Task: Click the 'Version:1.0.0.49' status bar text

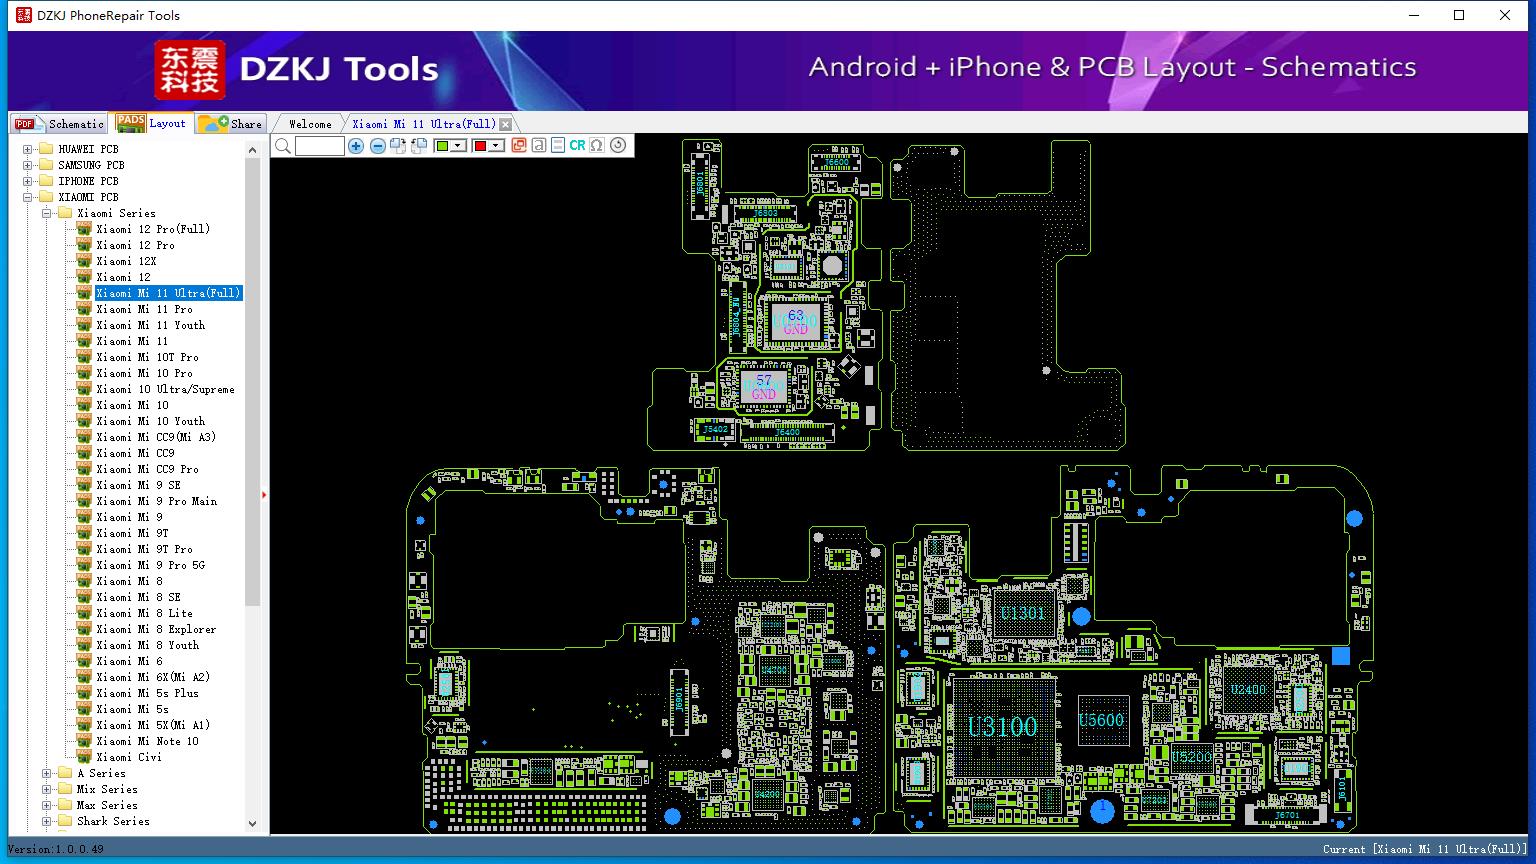Action: [56, 849]
